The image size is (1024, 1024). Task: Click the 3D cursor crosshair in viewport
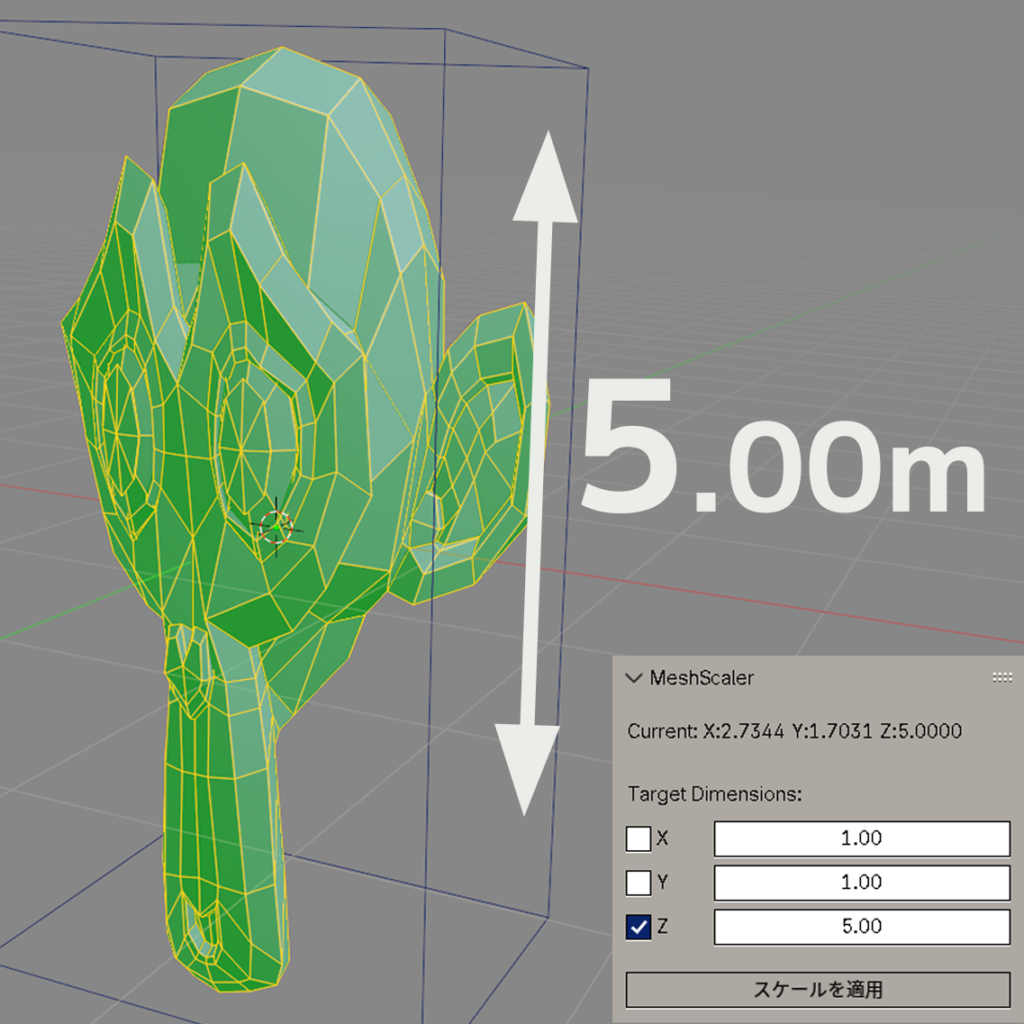tap(275, 527)
